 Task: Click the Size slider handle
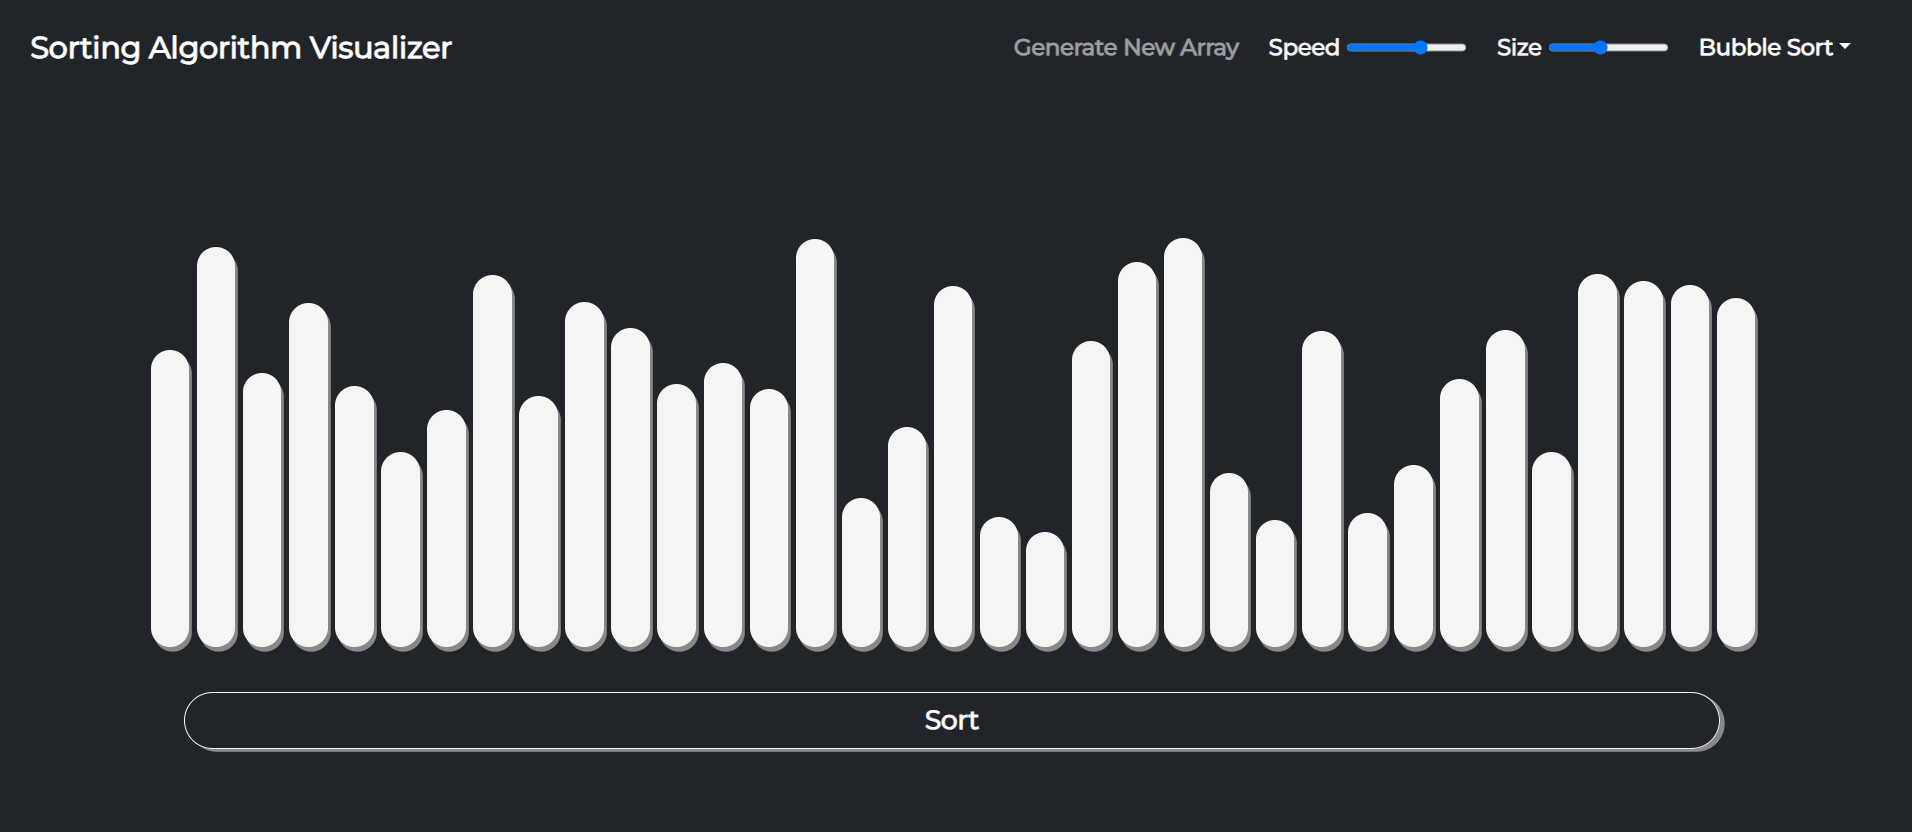tap(1601, 48)
